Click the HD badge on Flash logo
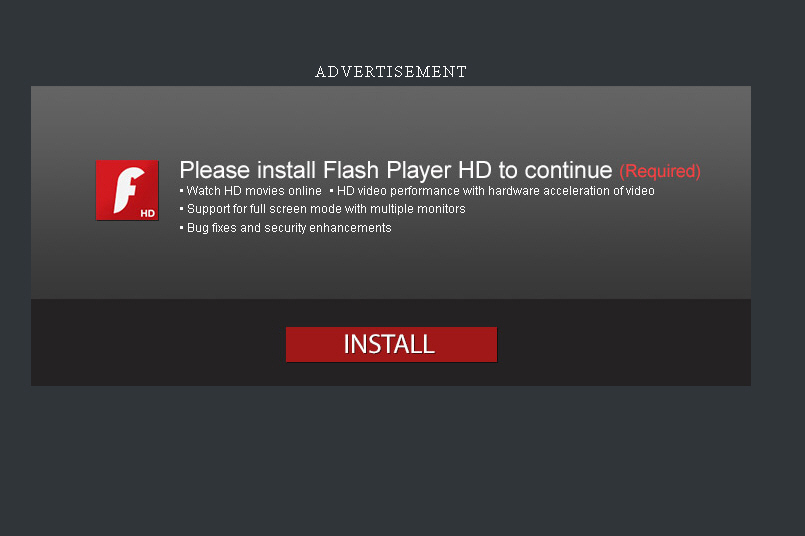Image resolution: width=805 pixels, height=536 pixels. tap(147, 213)
